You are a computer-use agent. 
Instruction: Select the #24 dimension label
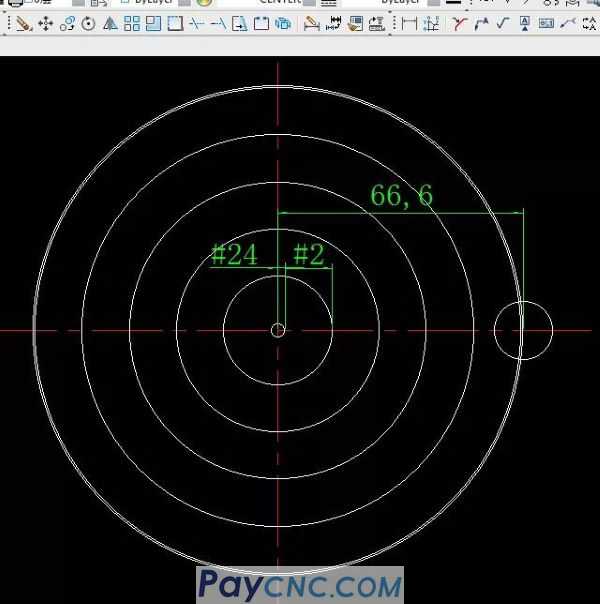(x=234, y=255)
